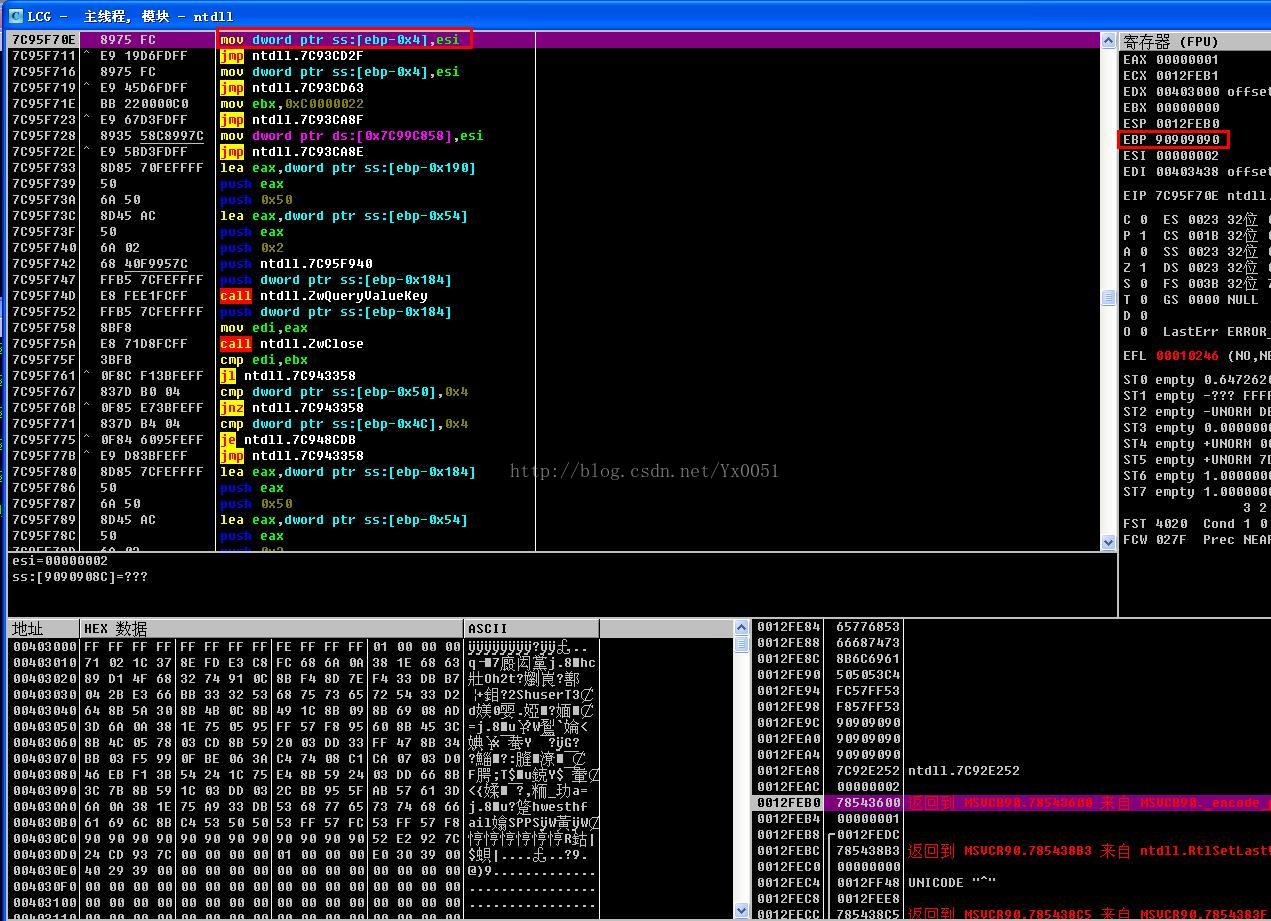1271x921 pixels.
Task: Click the hex dump scrollbar down arrow
Action: click(742, 911)
